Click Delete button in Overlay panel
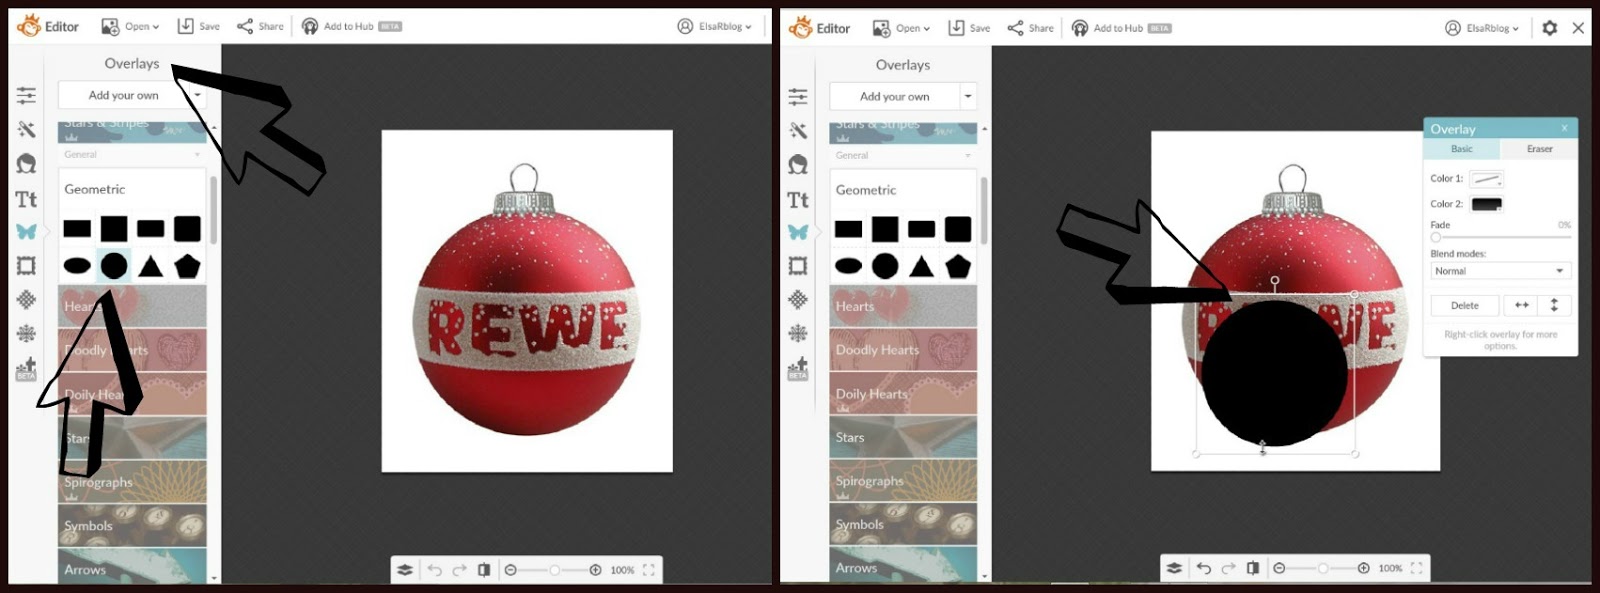 pyautogui.click(x=1465, y=305)
